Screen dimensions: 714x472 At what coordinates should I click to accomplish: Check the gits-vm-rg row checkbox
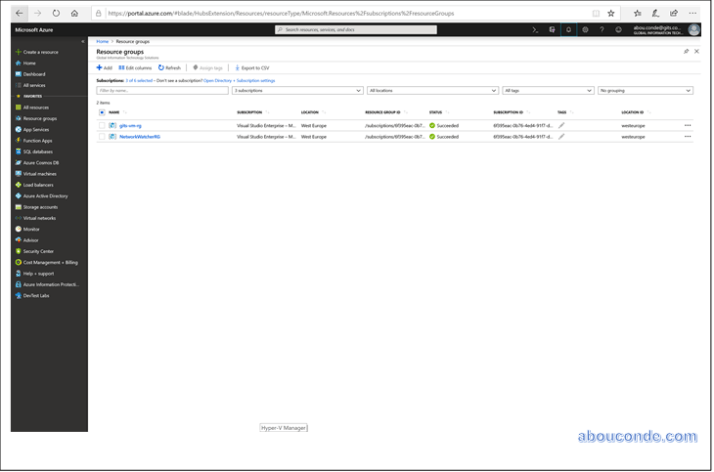[x=101, y=125]
